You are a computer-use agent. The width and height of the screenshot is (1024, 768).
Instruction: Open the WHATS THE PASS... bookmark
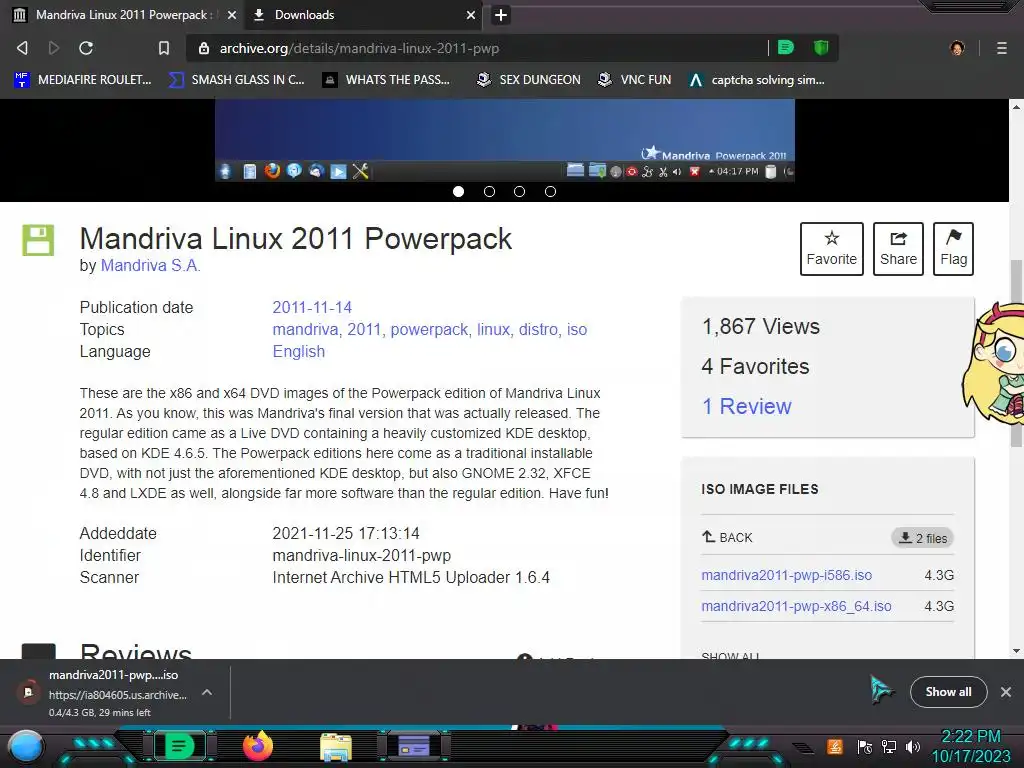387,80
